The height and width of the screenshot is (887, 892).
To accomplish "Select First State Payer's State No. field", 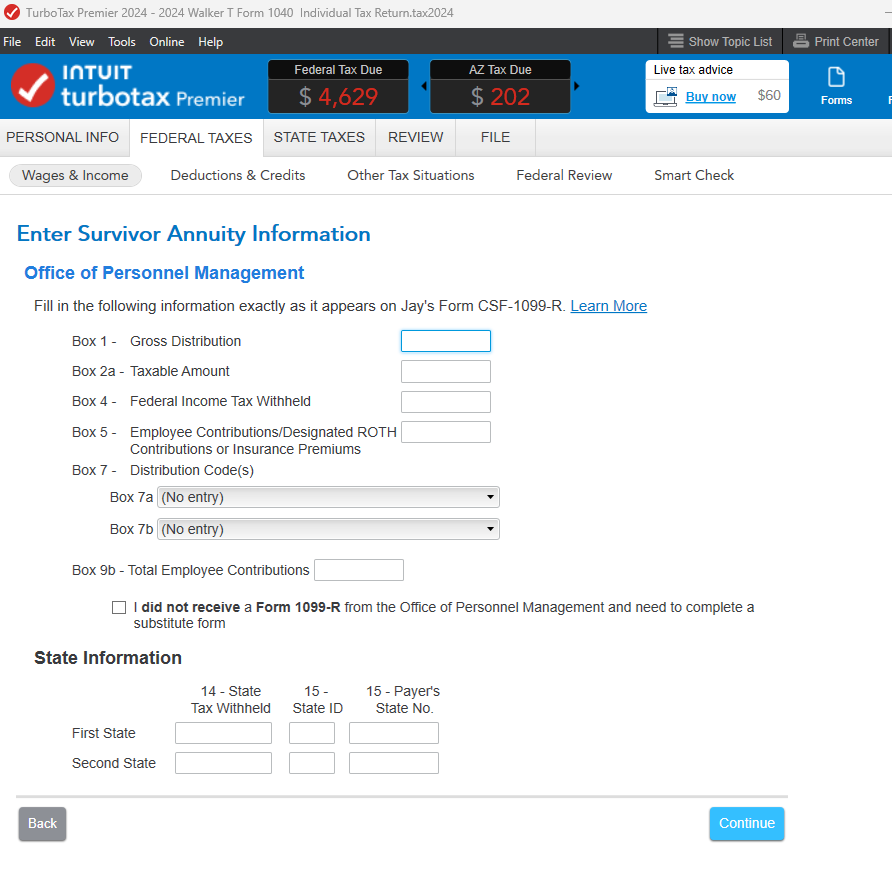I will point(394,733).
